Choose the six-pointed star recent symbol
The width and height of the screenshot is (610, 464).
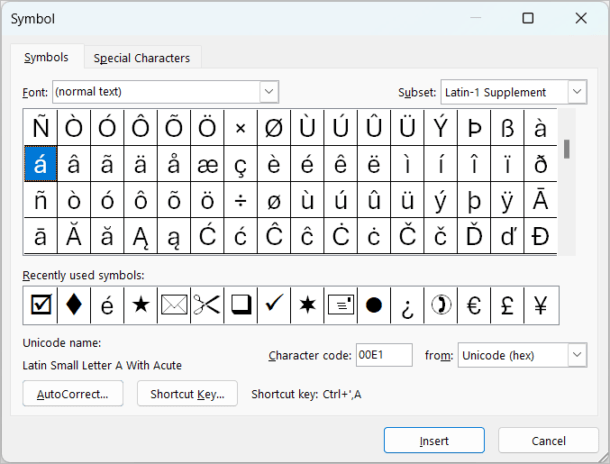(307, 305)
